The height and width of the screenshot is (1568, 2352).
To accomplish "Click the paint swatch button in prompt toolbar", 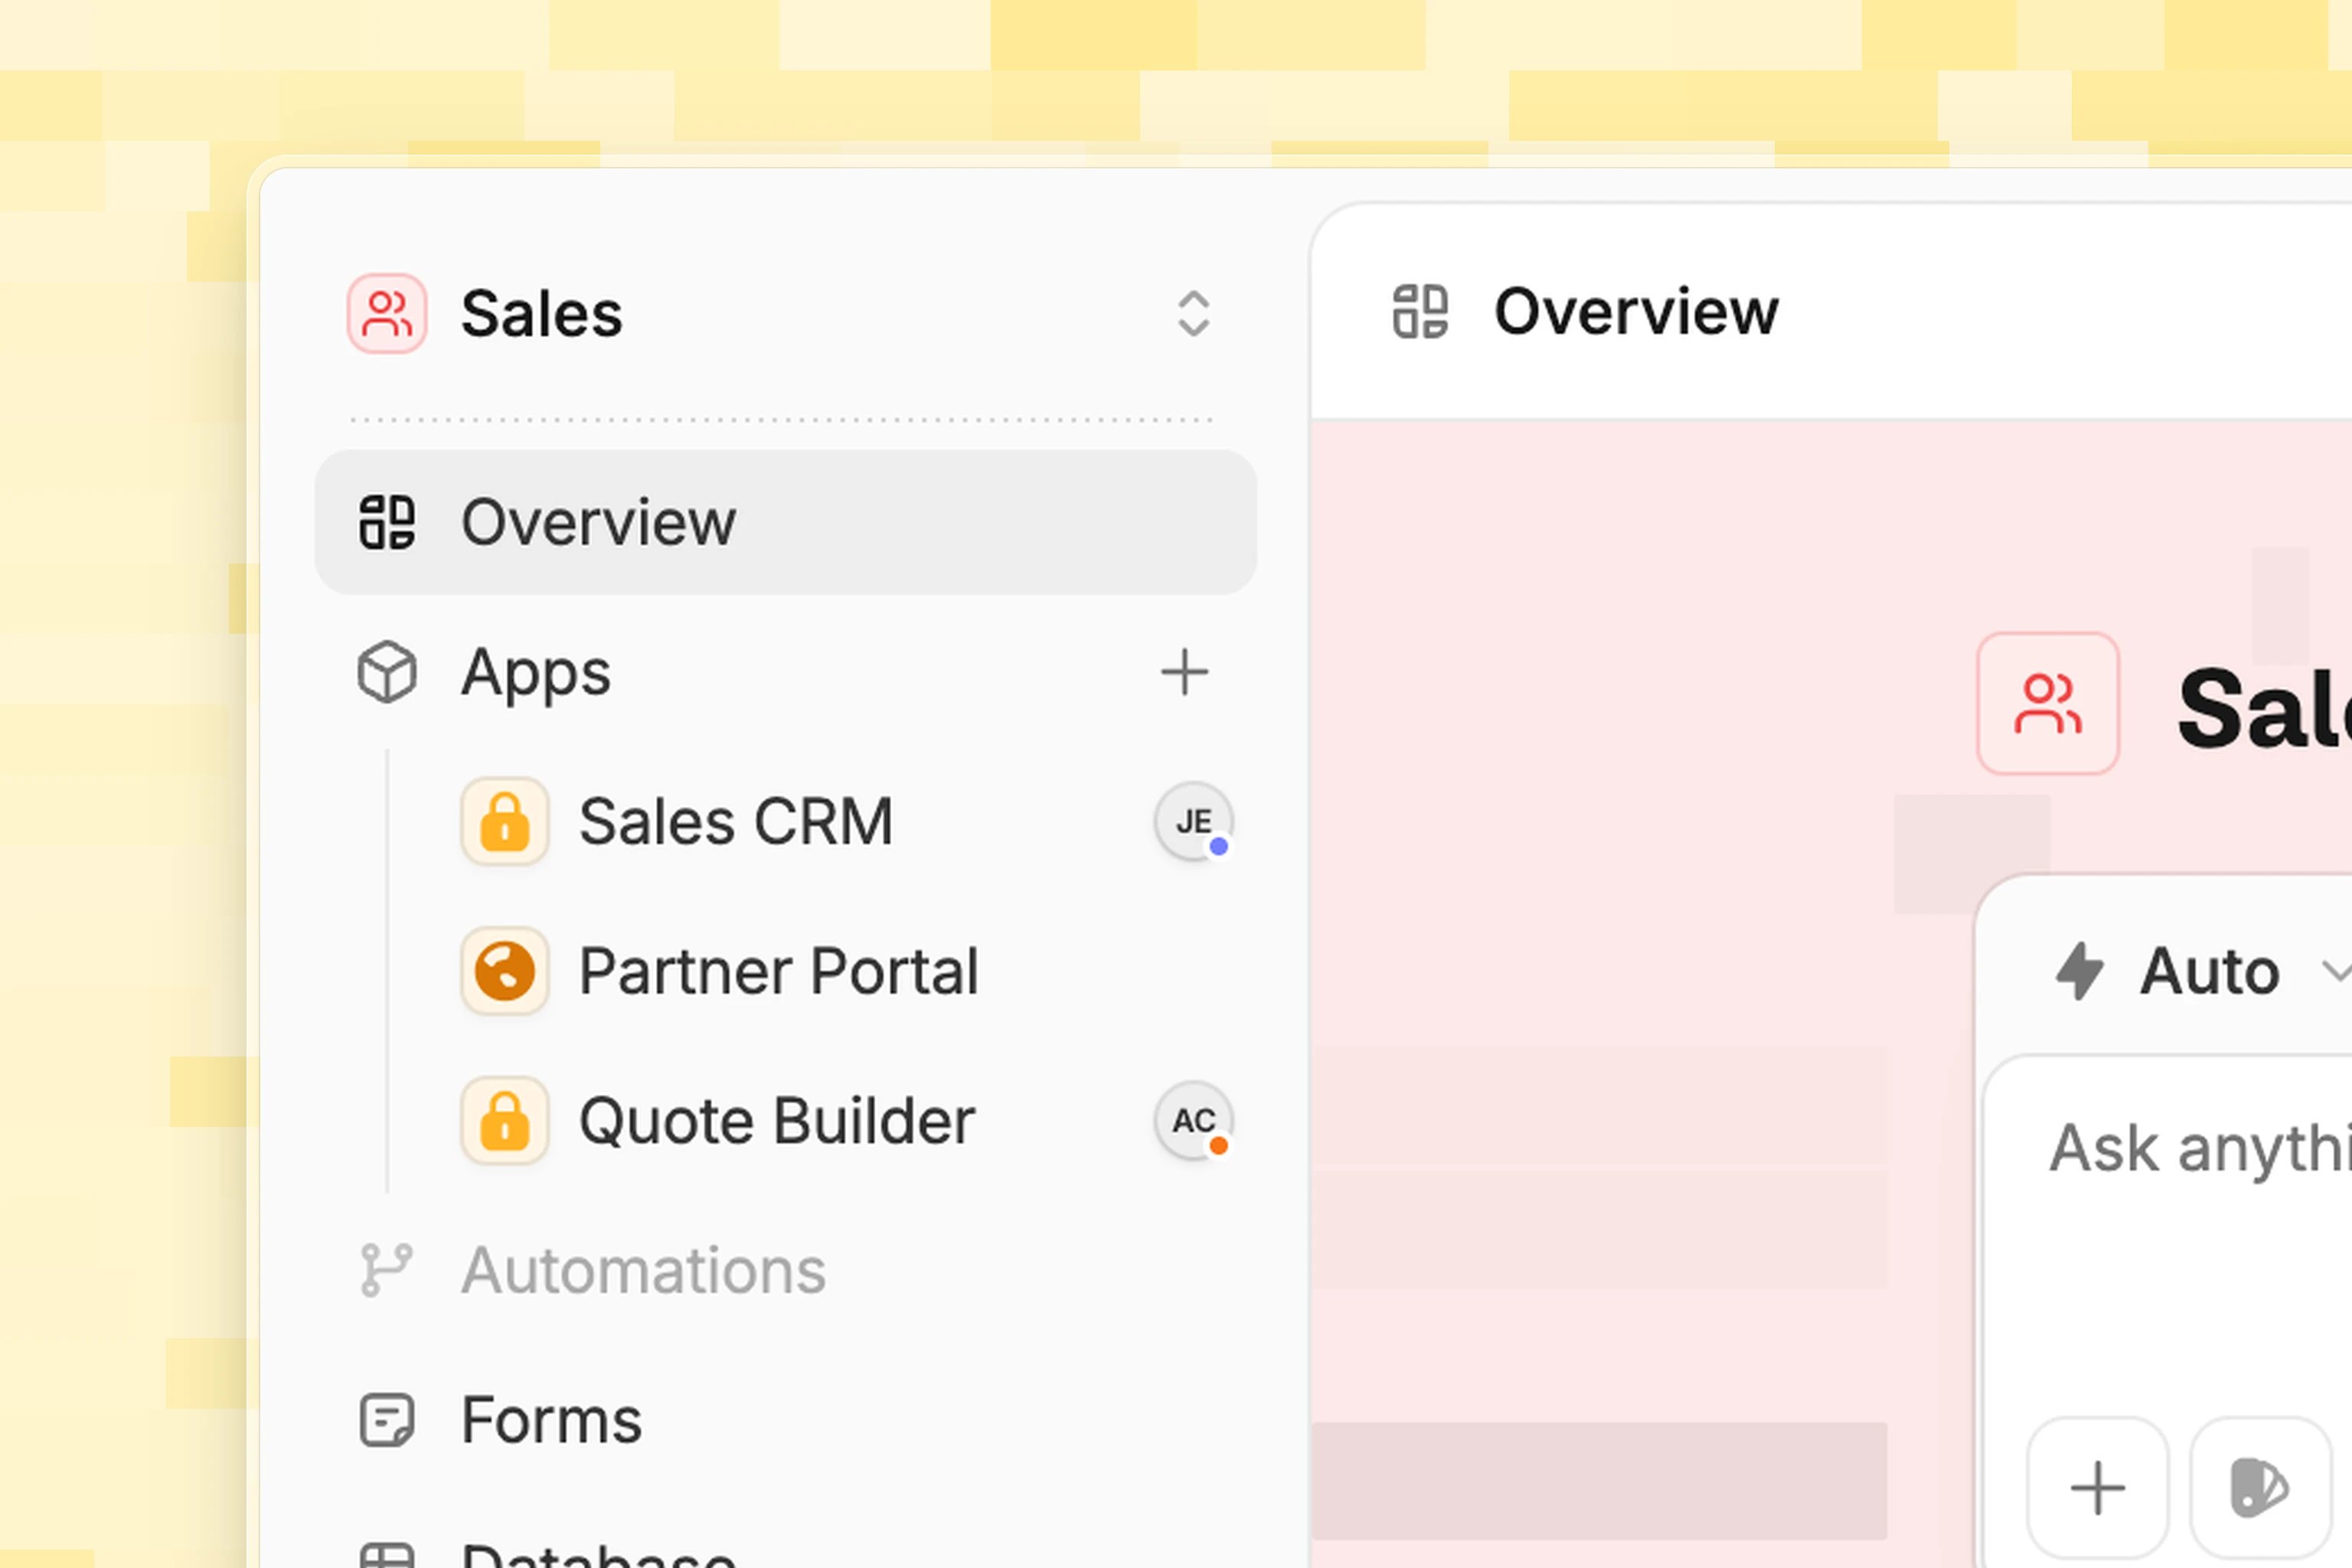I will pyautogui.click(x=2259, y=1488).
